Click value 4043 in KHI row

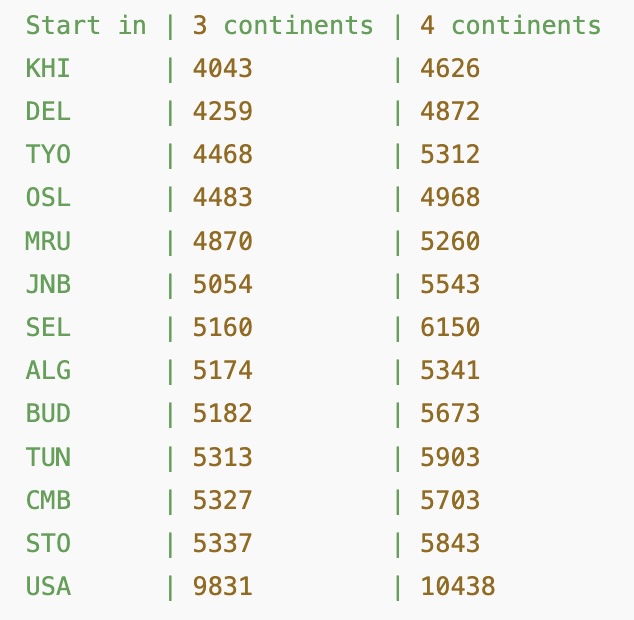(x=223, y=69)
